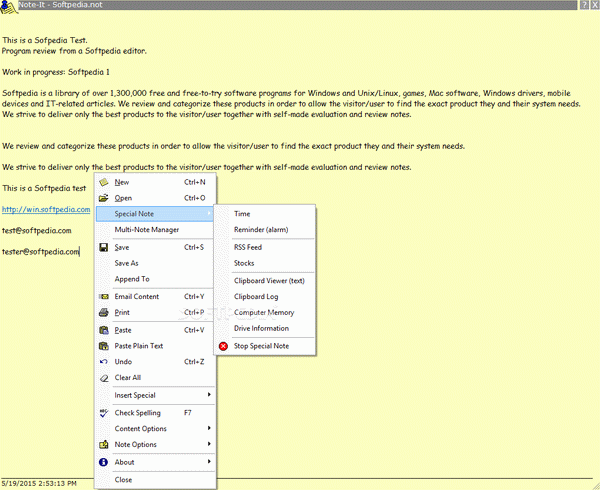Open the http://win.softpedia.com link
Image resolution: width=600 pixels, height=490 pixels.
point(46,209)
